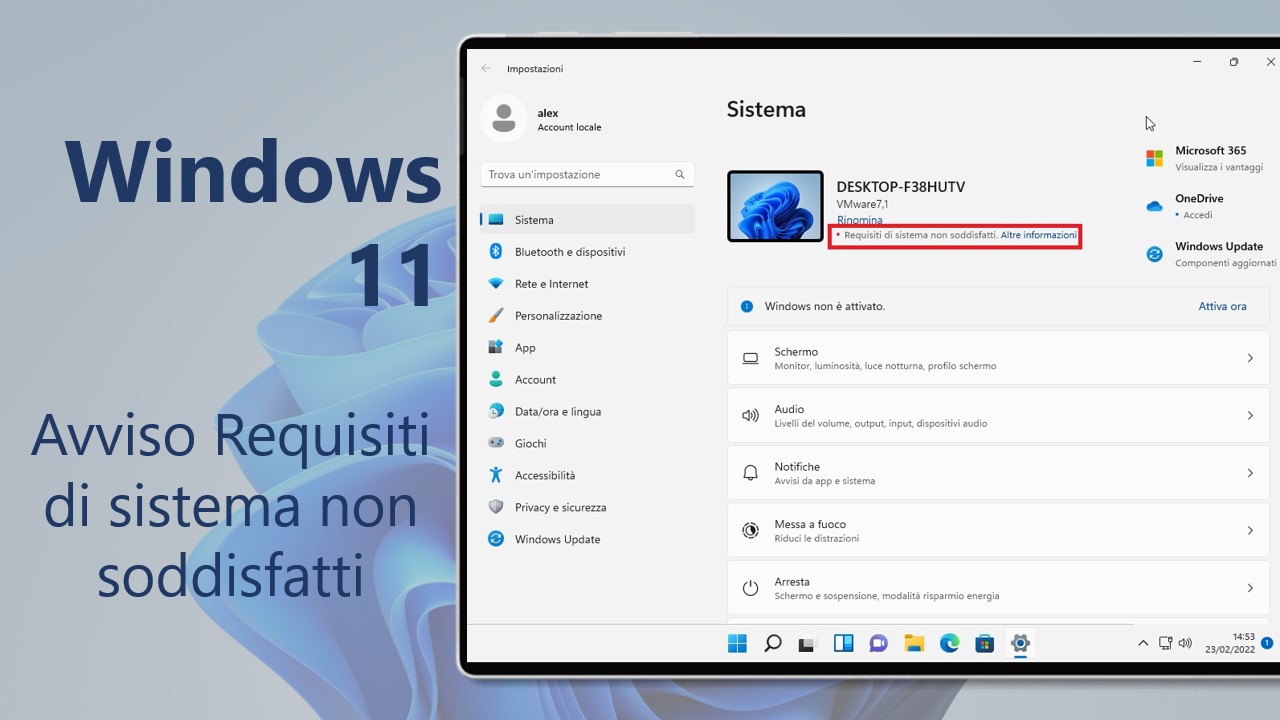
Task: Open Personalizzazione settings
Action: pyautogui.click(x=587, y=316)
